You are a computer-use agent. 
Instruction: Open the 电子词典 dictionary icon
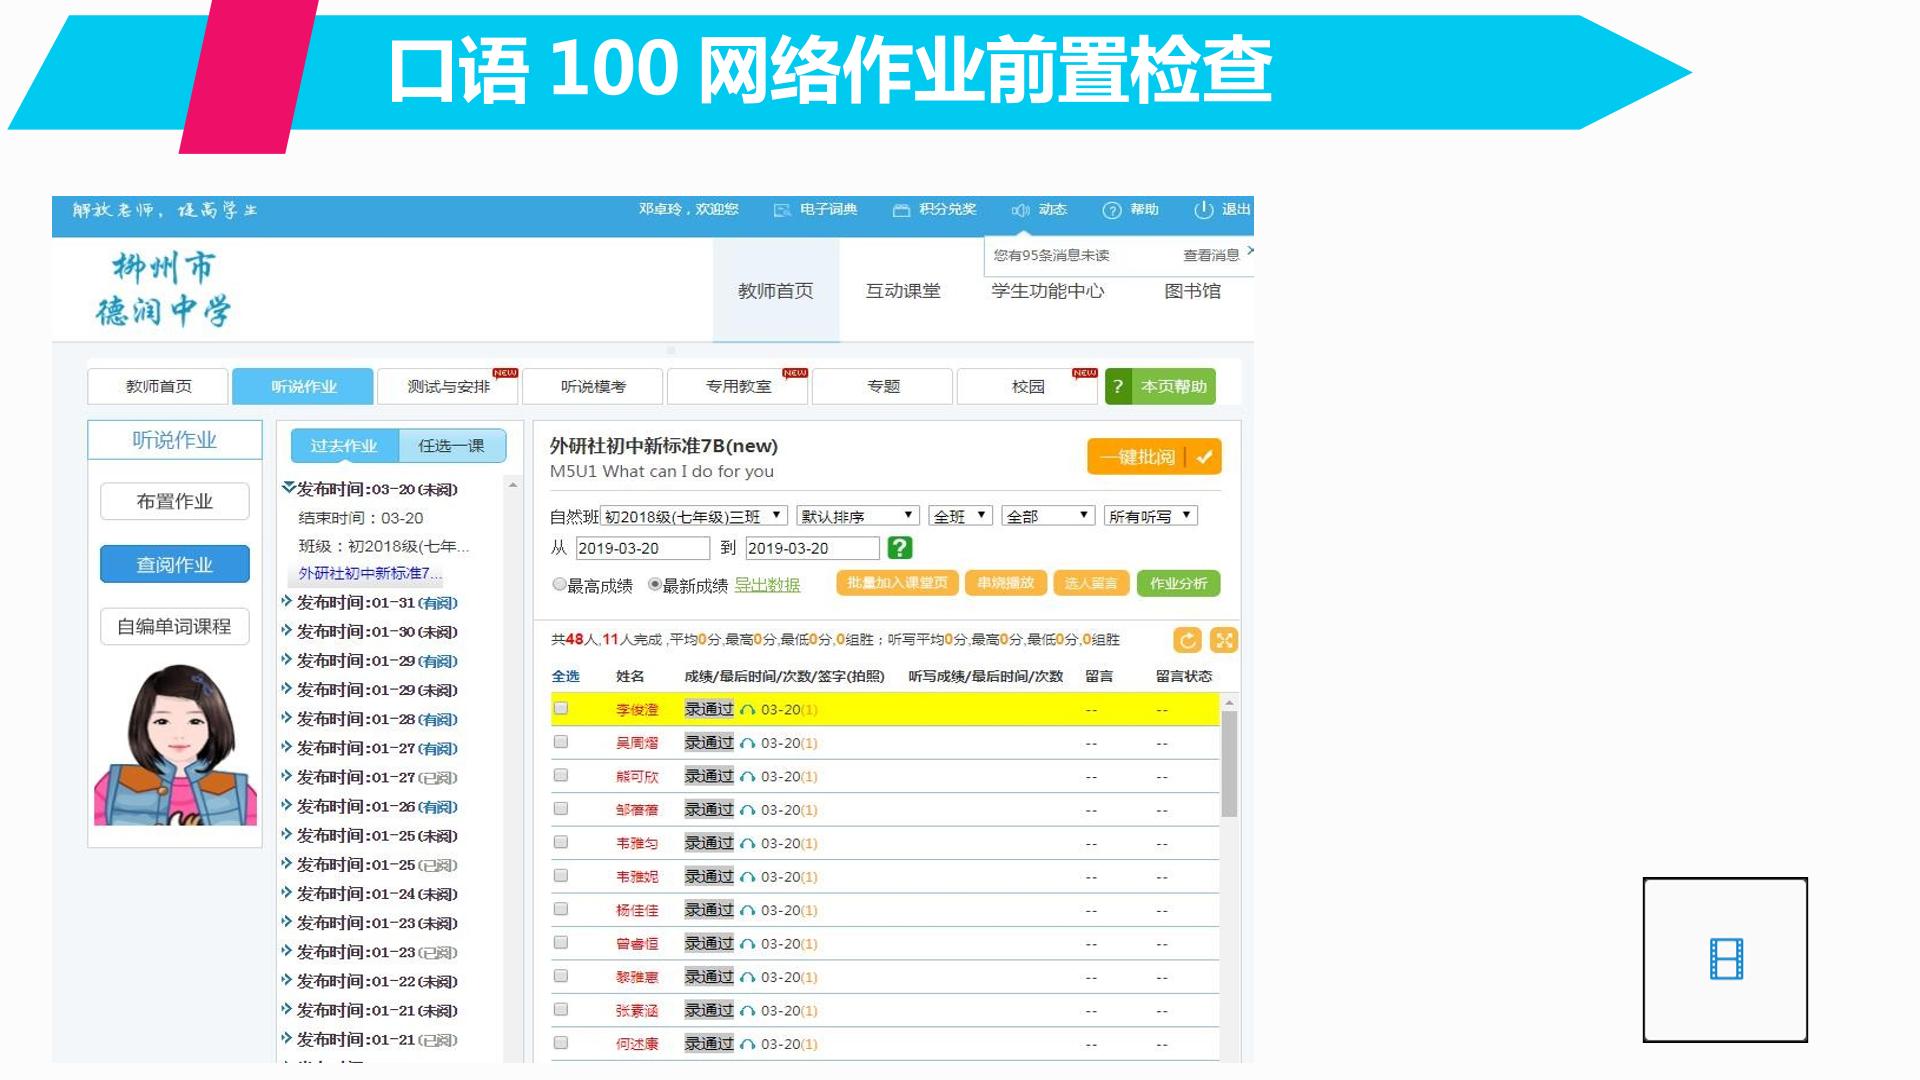point(782,210)
